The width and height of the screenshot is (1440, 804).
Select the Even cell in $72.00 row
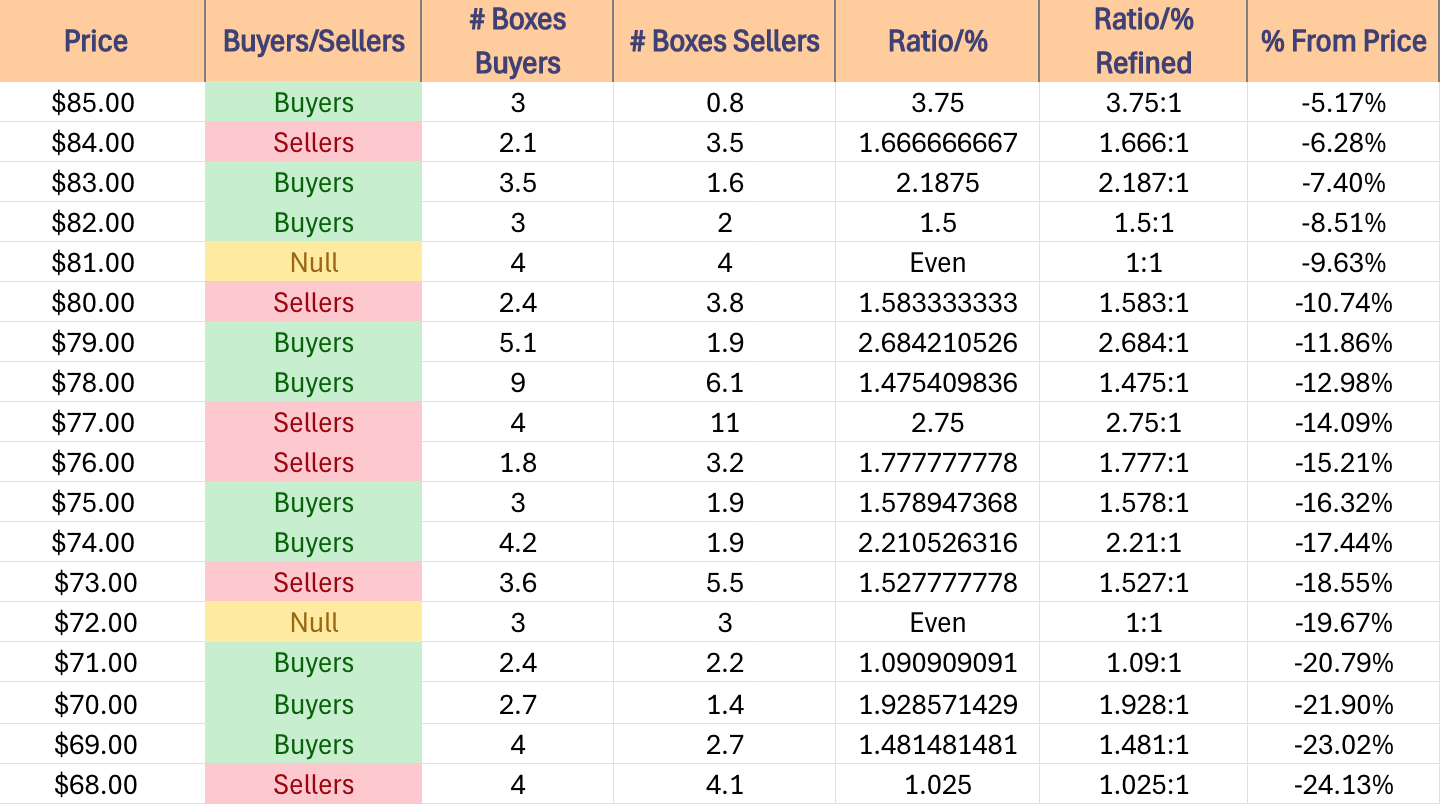937,623
